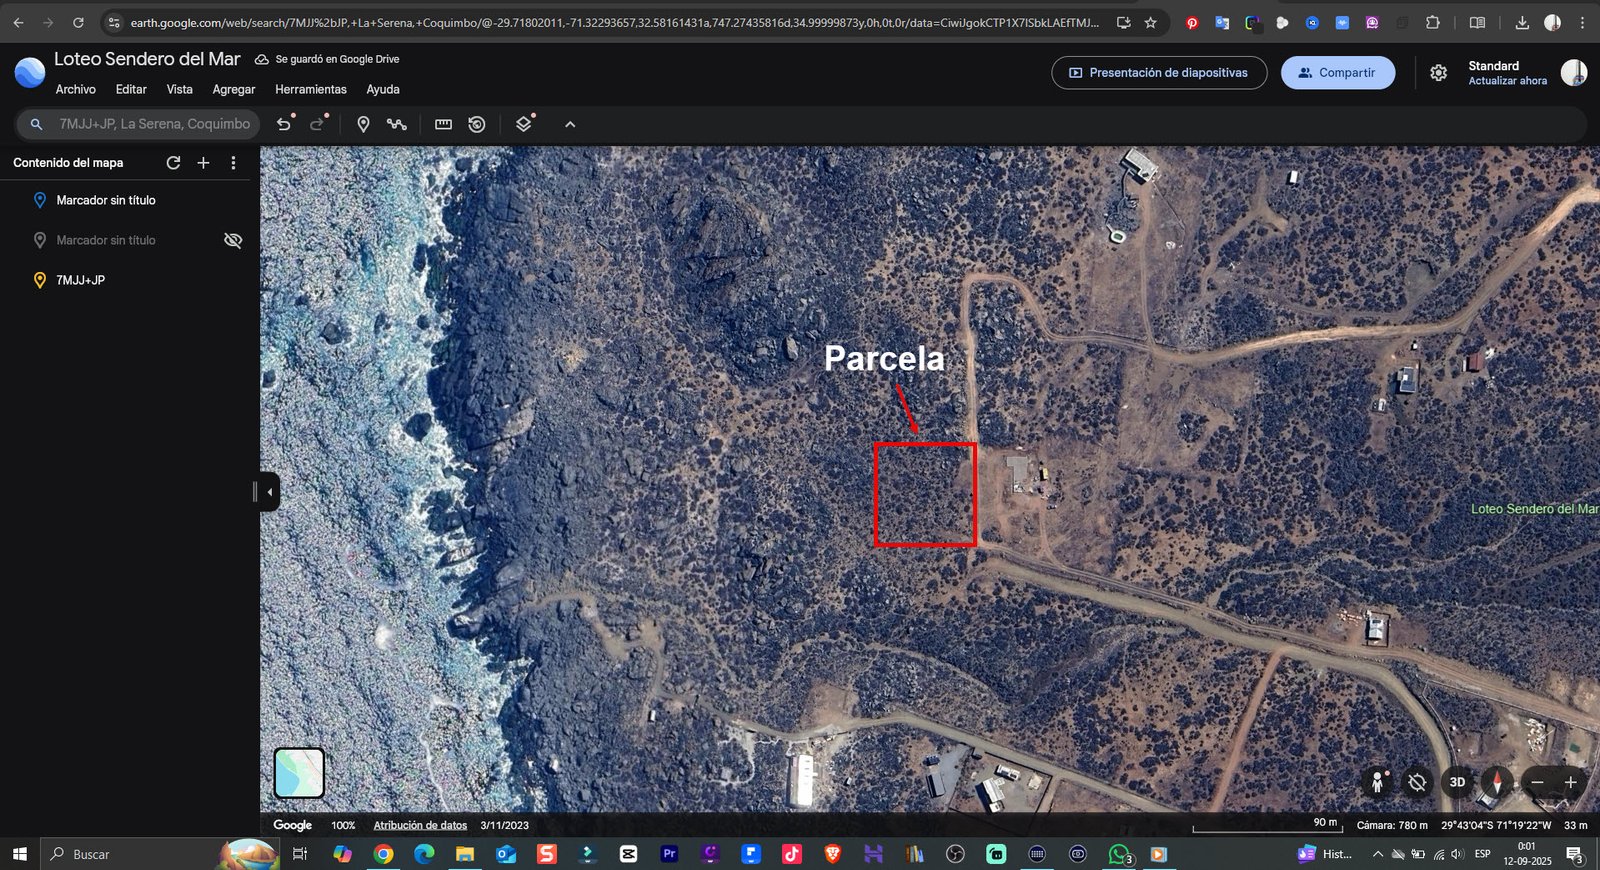Screen dimensions: 1600x870
Task: Collapse the left side panel handle
Action: [269, 492]
